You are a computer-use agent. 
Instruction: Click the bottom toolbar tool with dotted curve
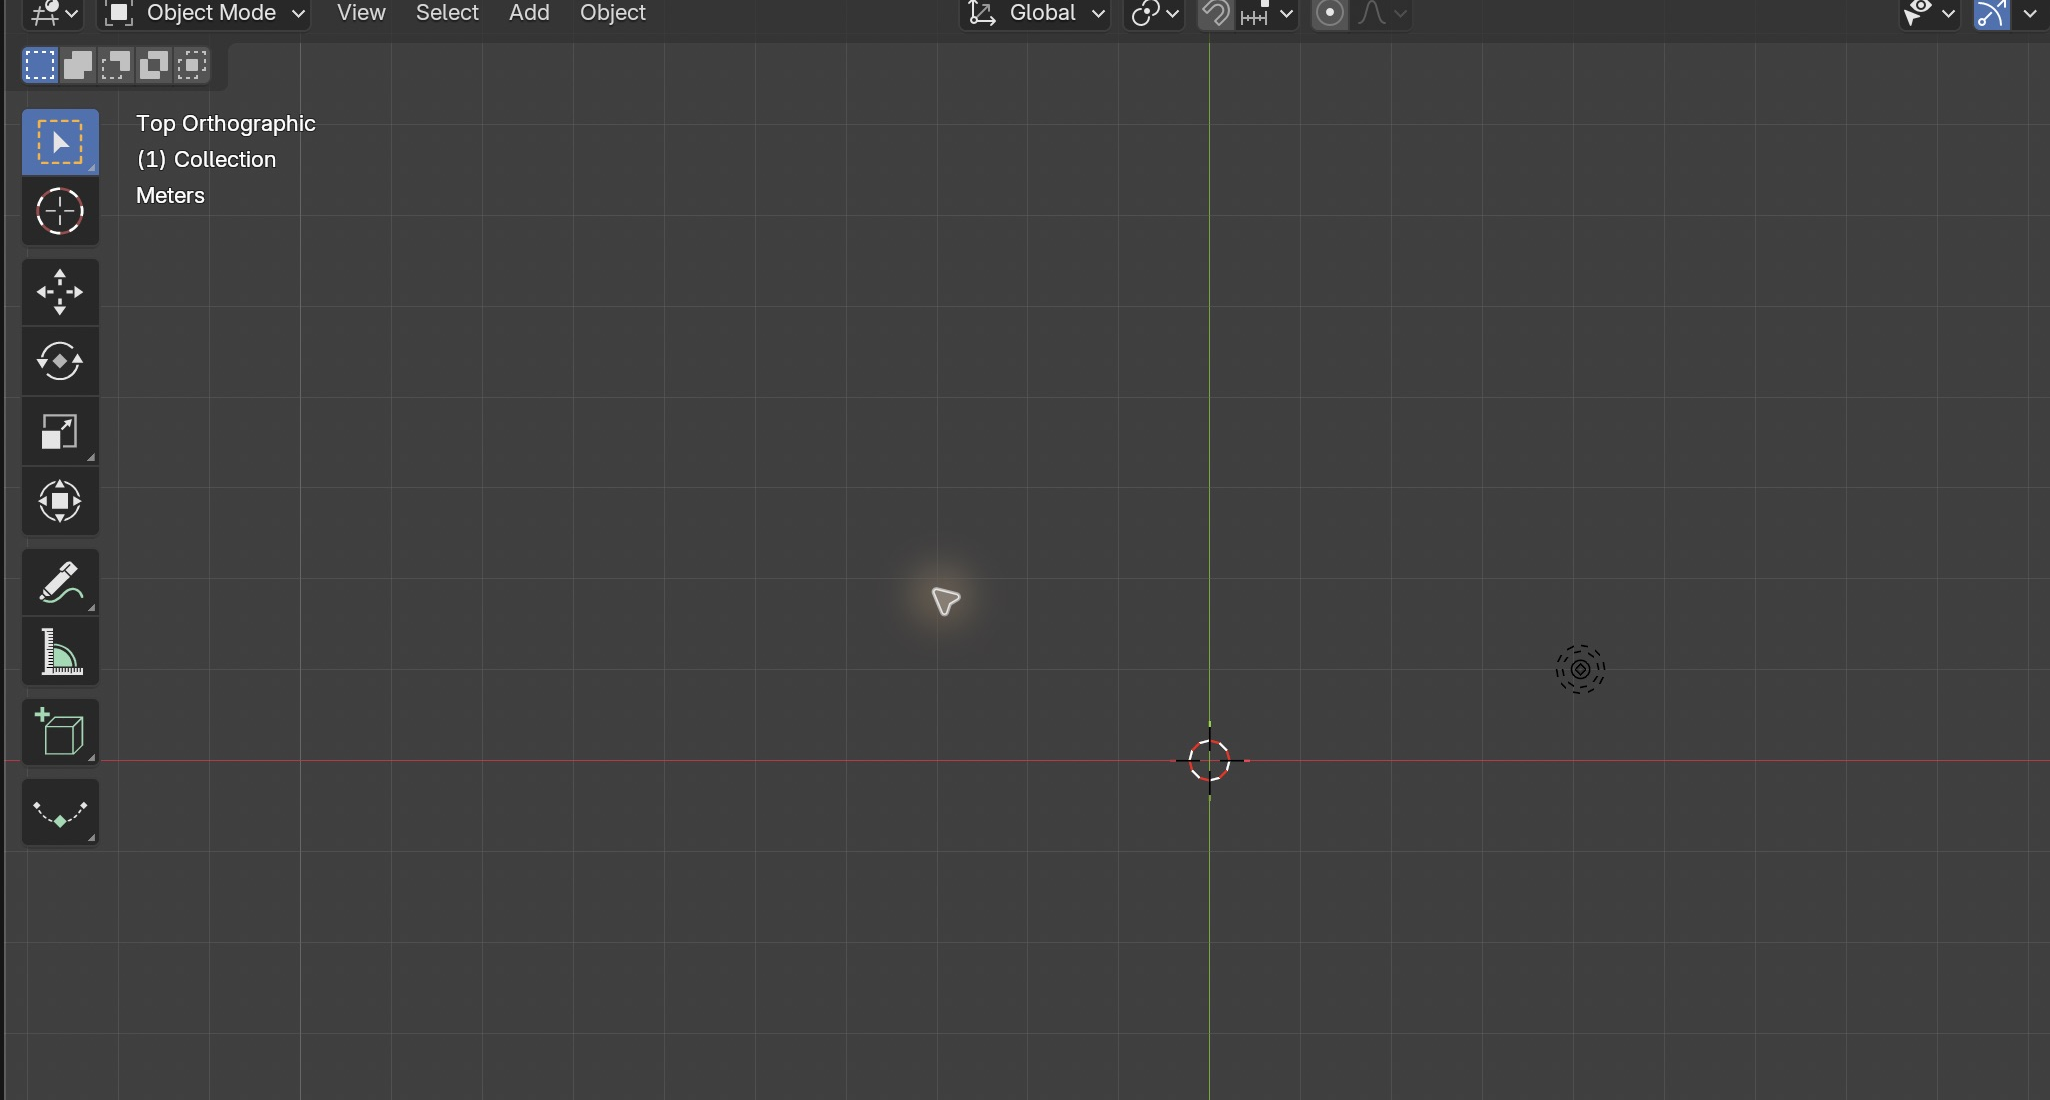point(60,812)
